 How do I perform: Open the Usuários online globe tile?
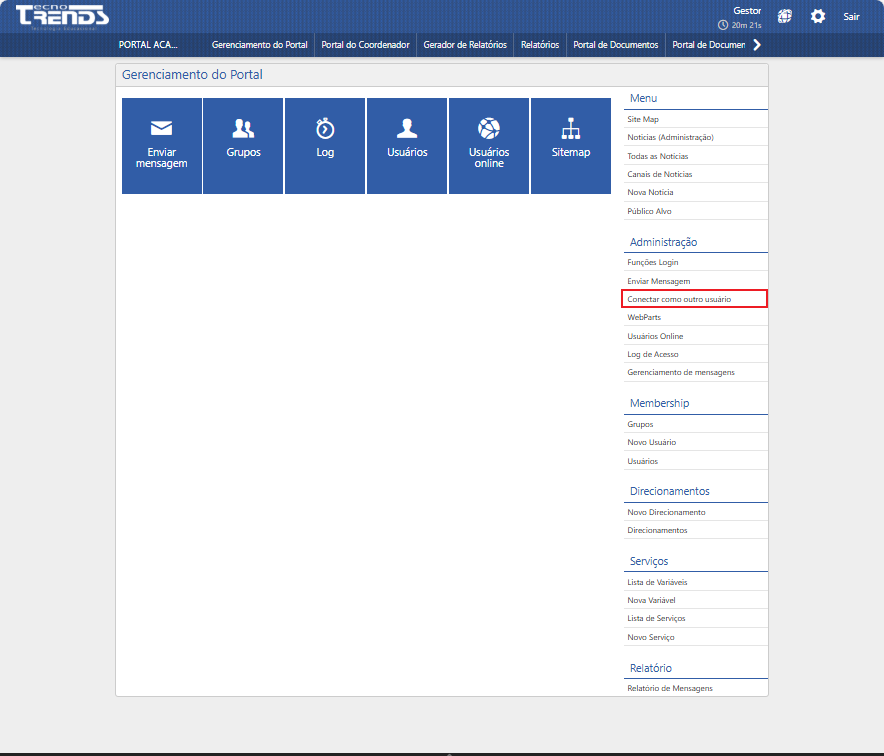[x=489, y=146]
